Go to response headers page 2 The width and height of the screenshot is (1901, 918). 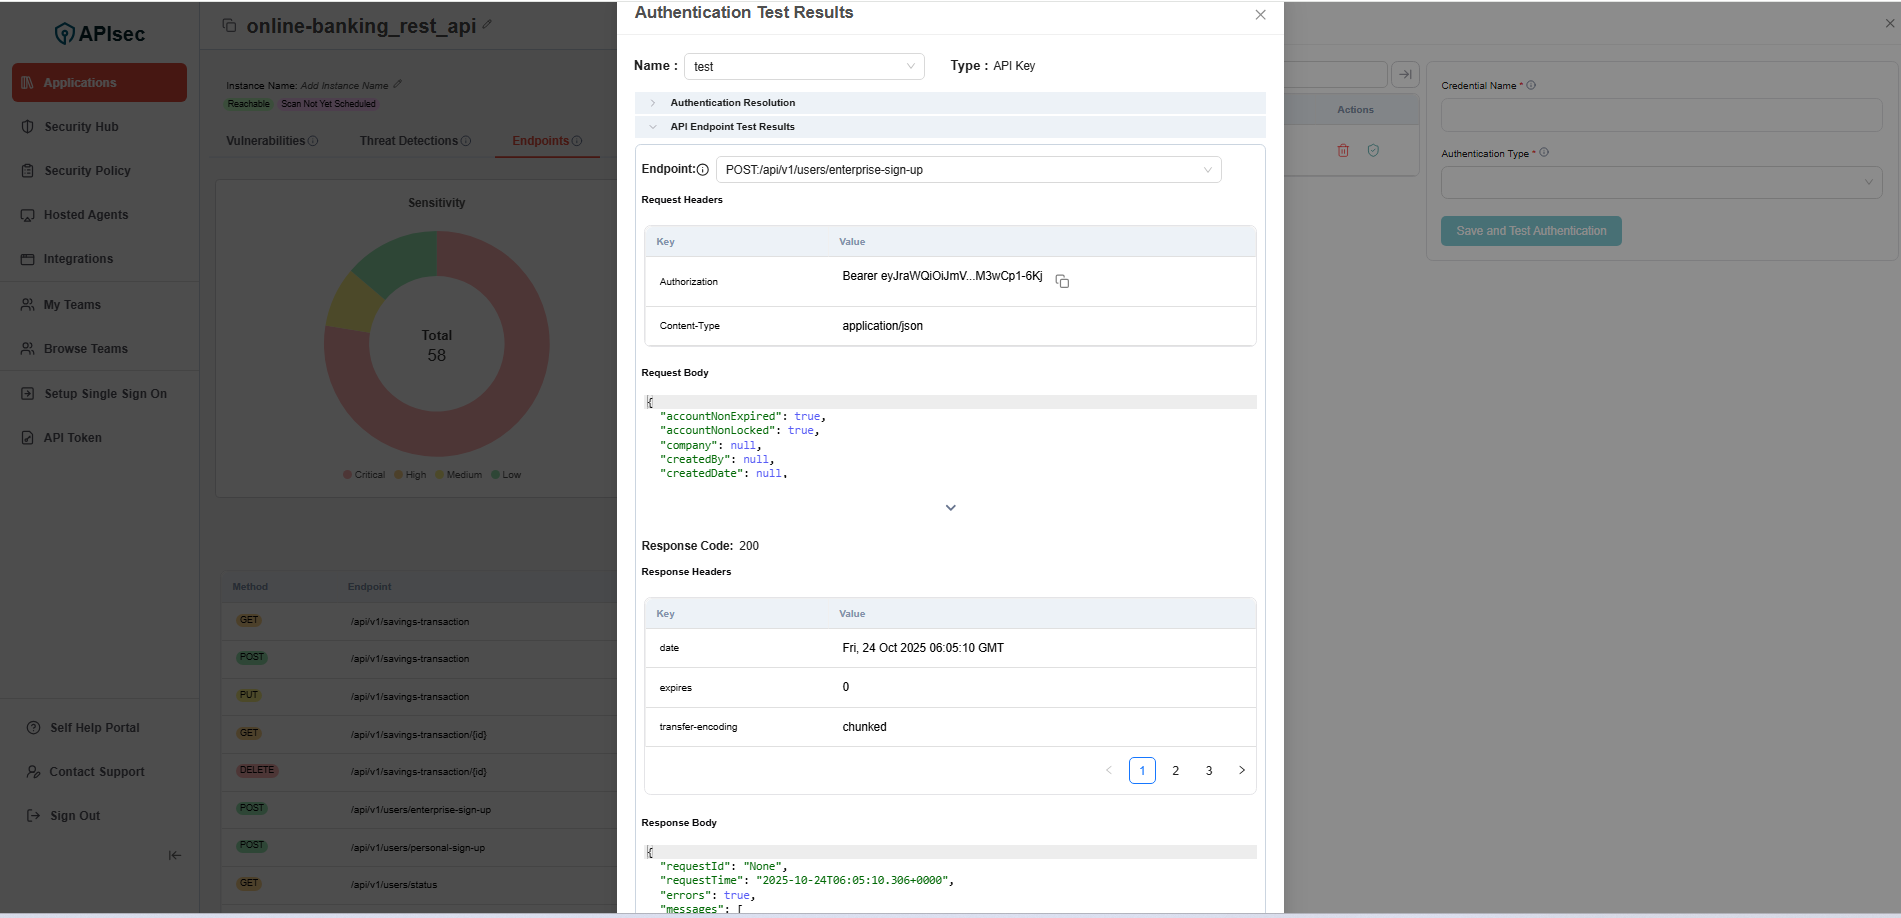coord(1175,771)
